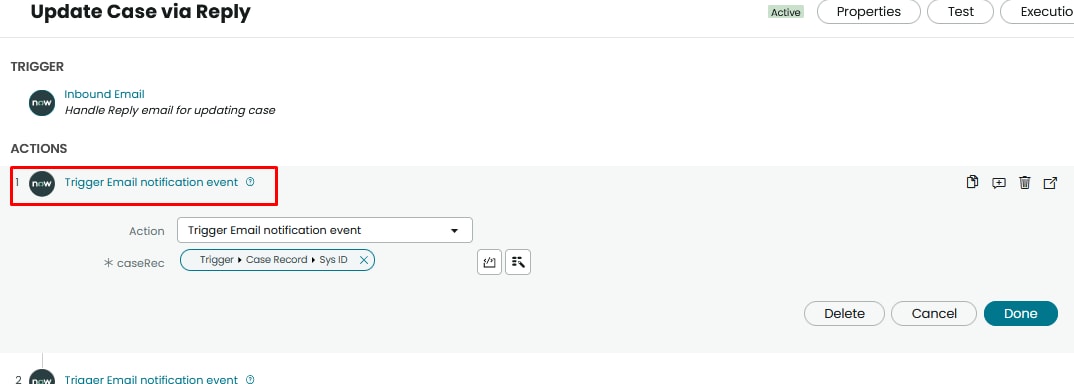Delete action 1 with the trash icon

point(1025,182)
